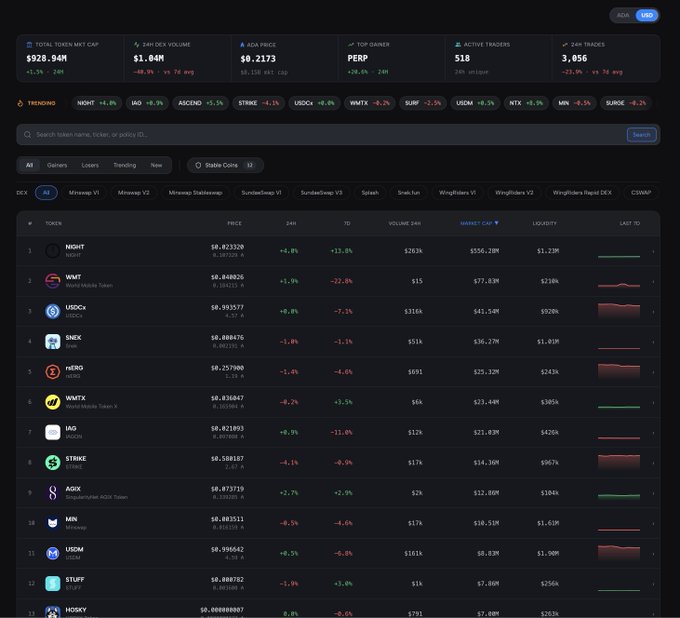
Task: Open trending STRIKE -4.1% chip
Action: click(x=258, y=103)
